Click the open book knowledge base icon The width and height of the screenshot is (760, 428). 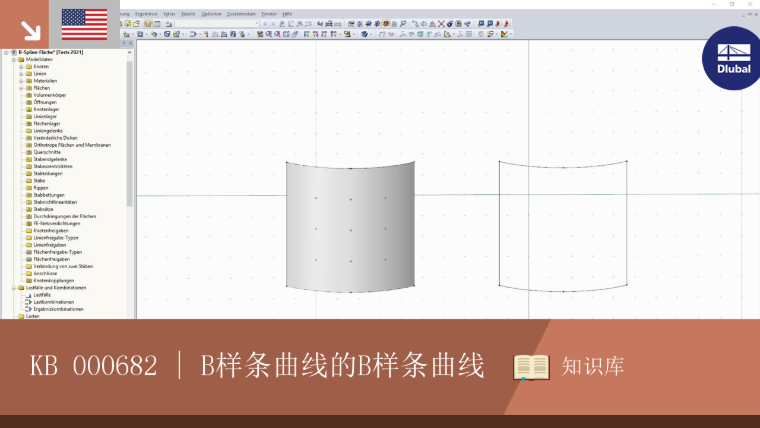point(531,367)
